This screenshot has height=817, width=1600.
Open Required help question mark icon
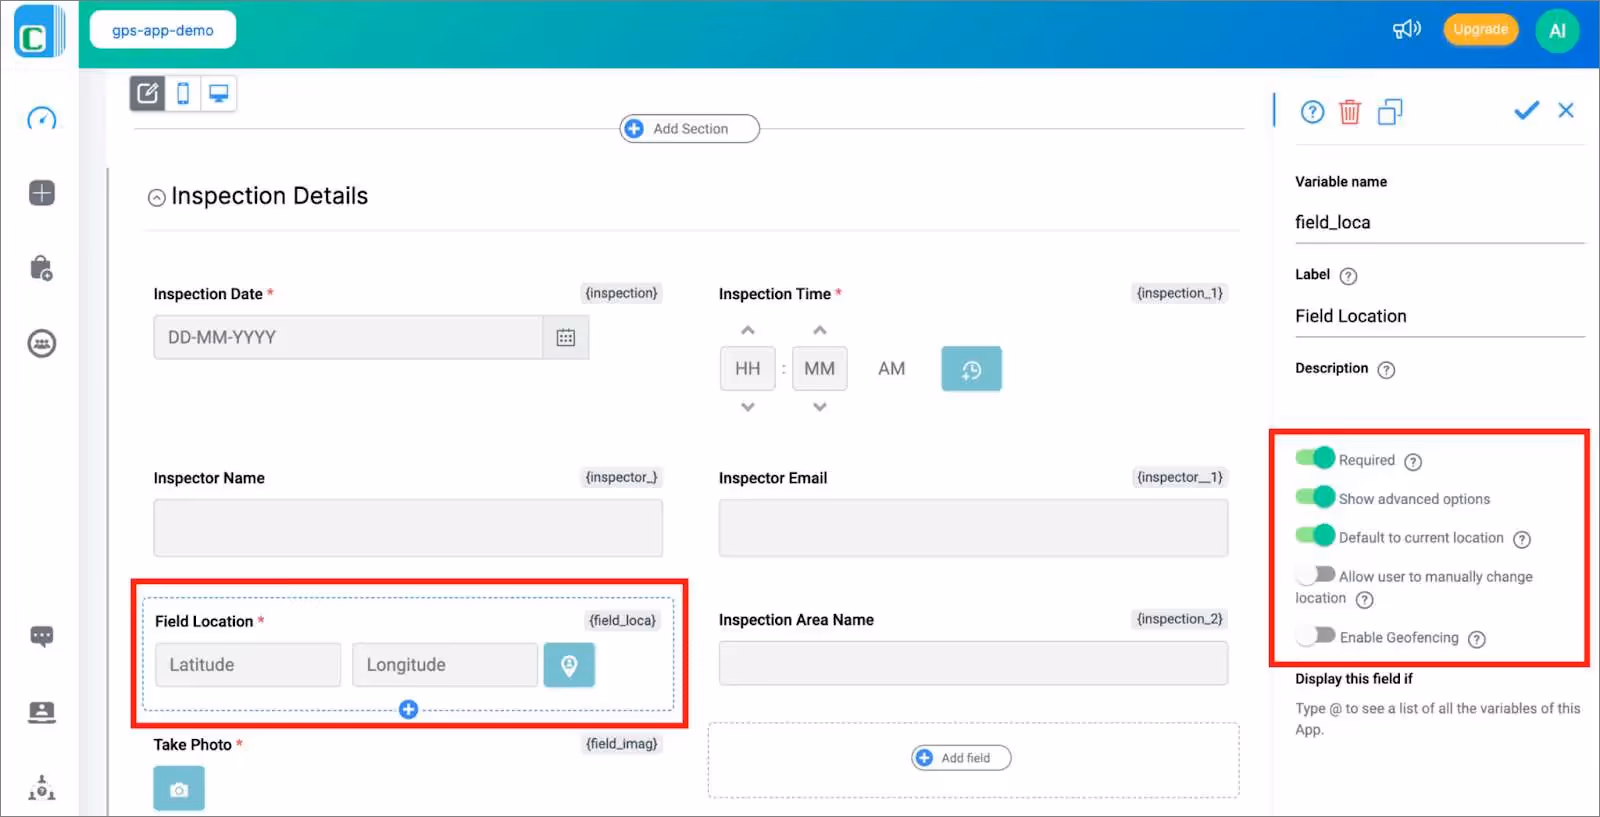tap(1413, 462)
